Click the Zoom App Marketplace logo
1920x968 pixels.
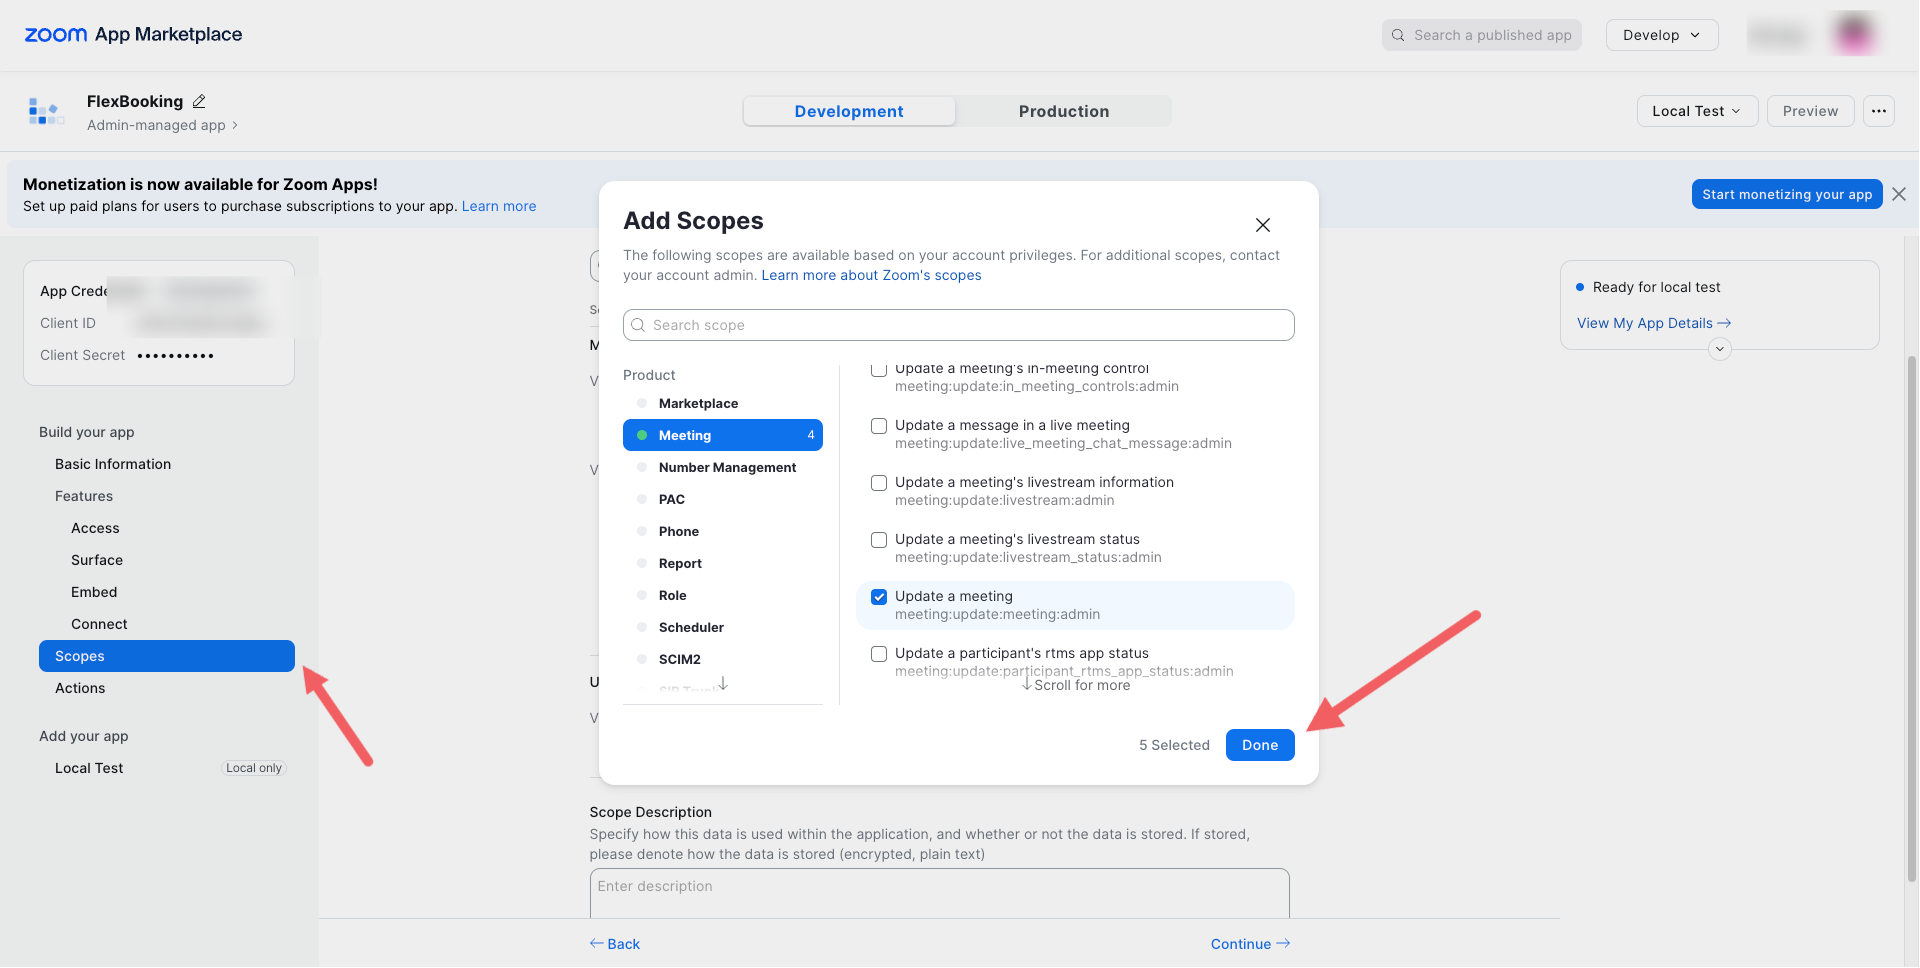133,34
